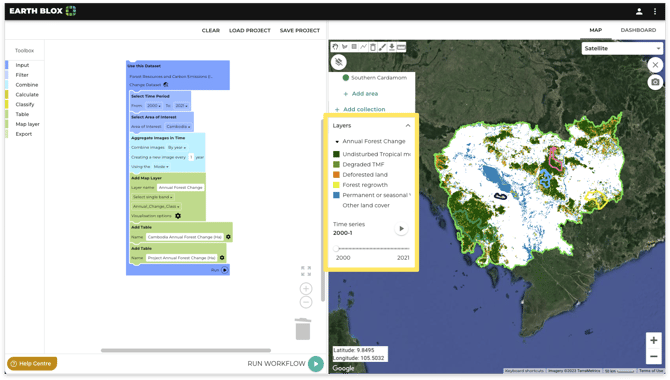Click the Run play icon on workflow block
This screenshot has height=380, width=670.
click(x=225, y=270)
